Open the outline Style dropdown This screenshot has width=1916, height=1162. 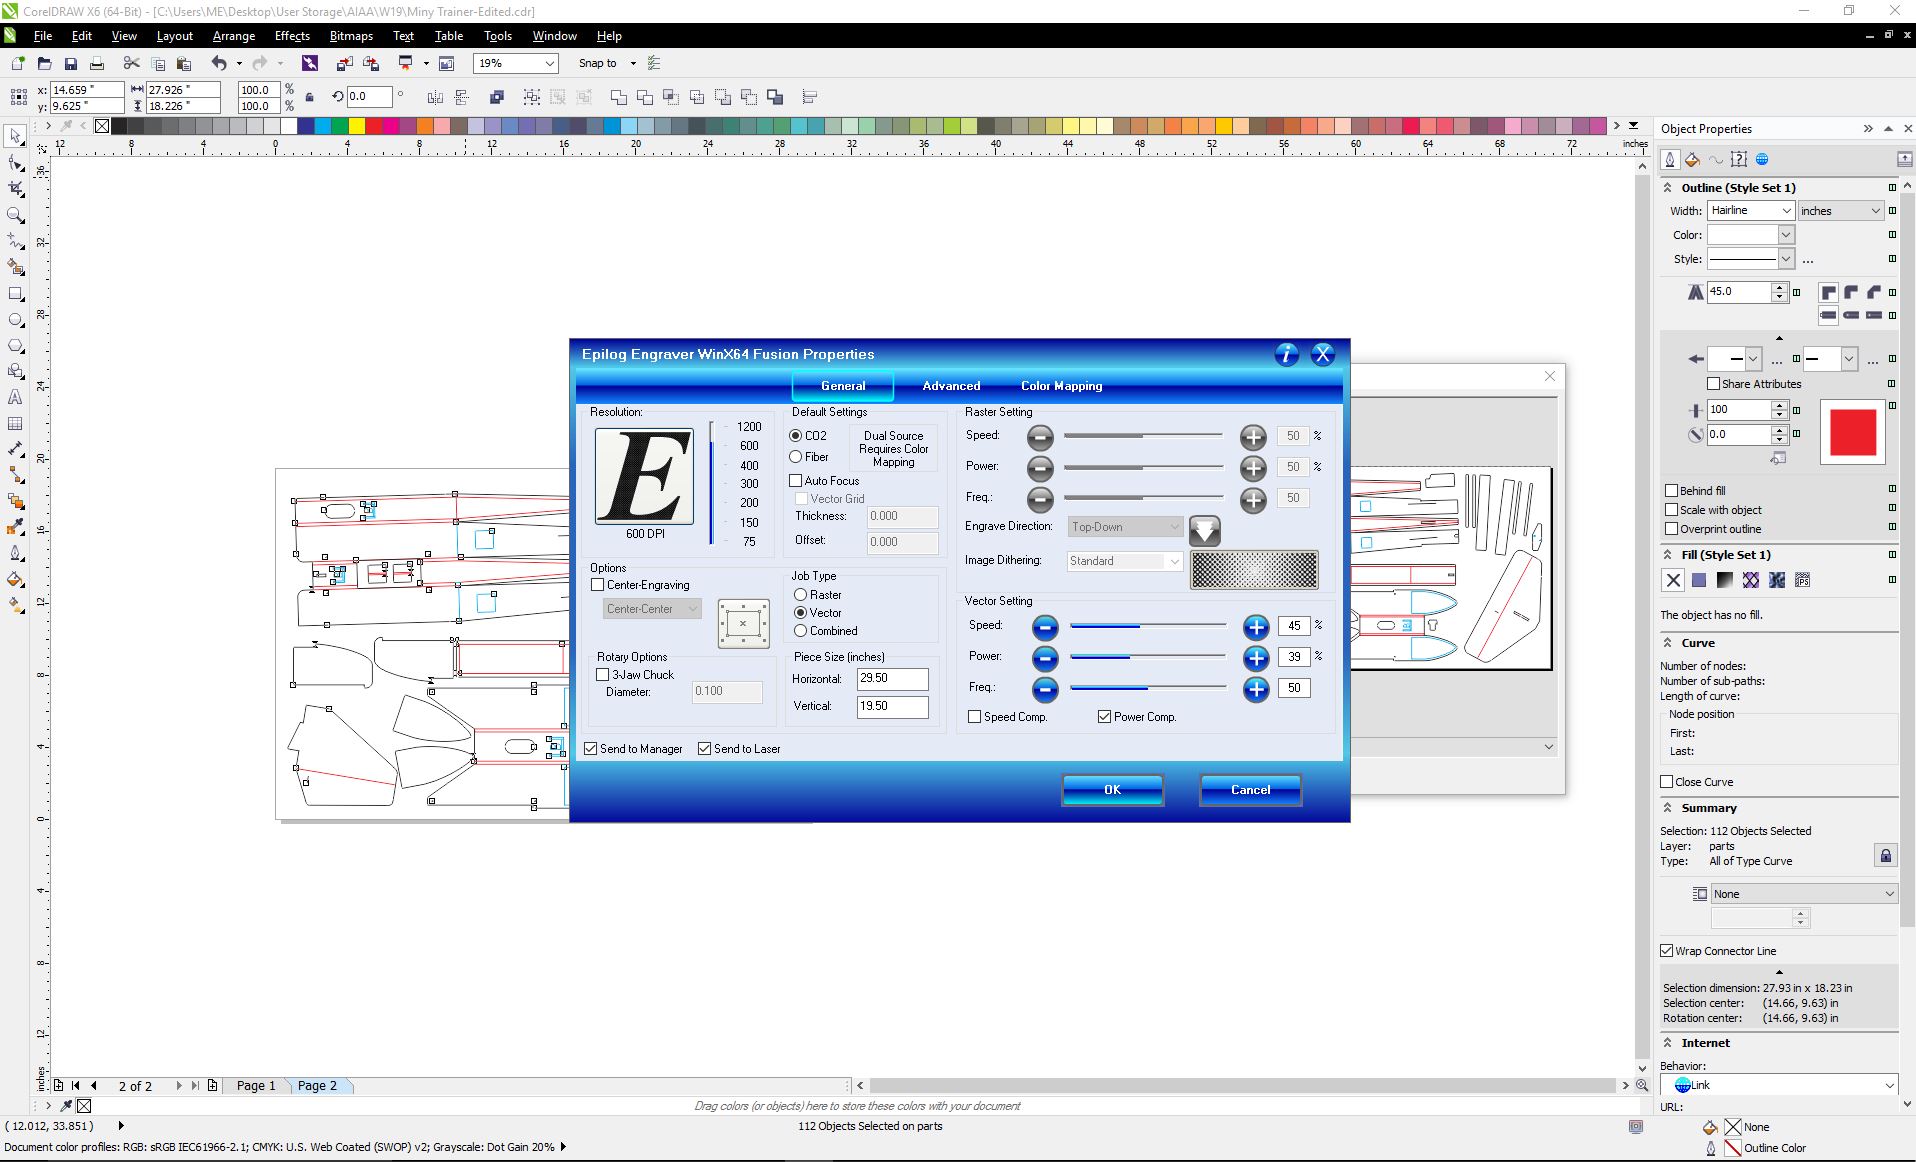1786,259
